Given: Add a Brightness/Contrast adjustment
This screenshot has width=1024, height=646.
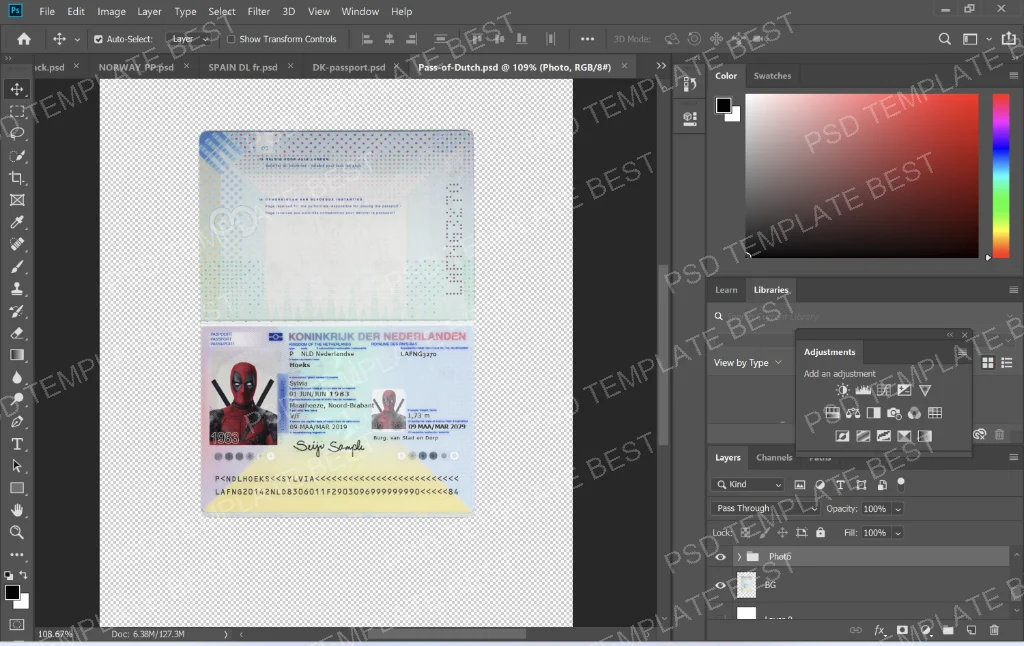Looking at the screenshot, I should click(842, 391).
